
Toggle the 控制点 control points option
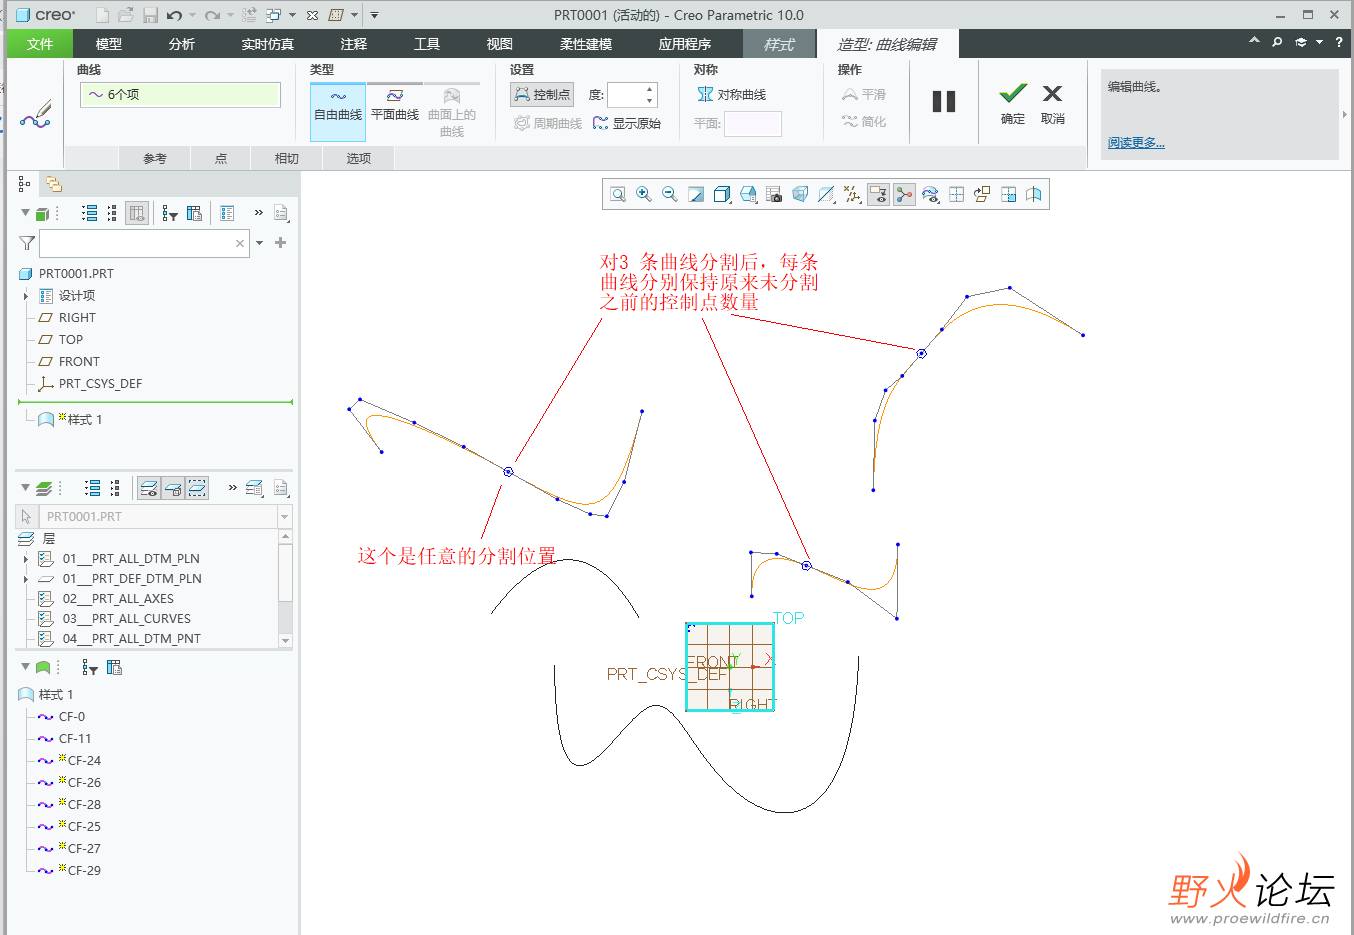point(542,94)
